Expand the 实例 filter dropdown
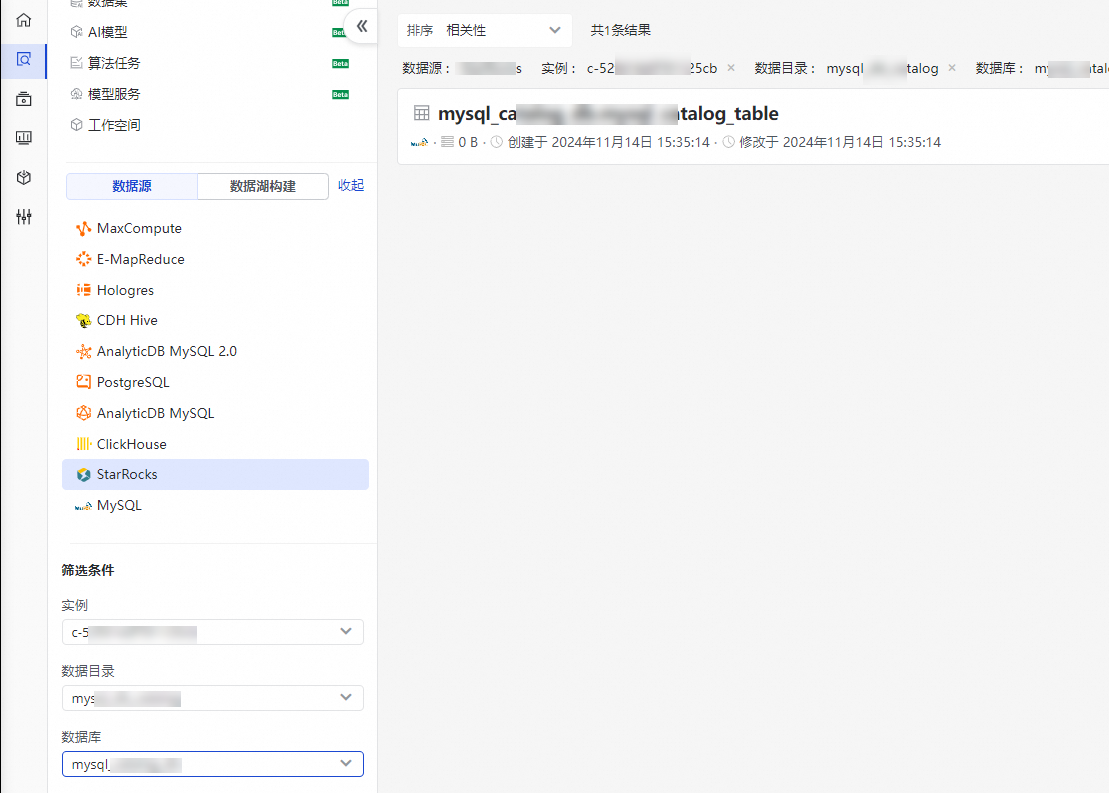The image size is (1109, 793). pos(213,632)
